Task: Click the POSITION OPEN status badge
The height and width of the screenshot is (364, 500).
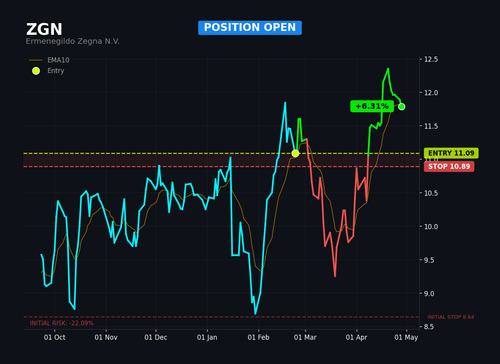Action: pos(250,28)
